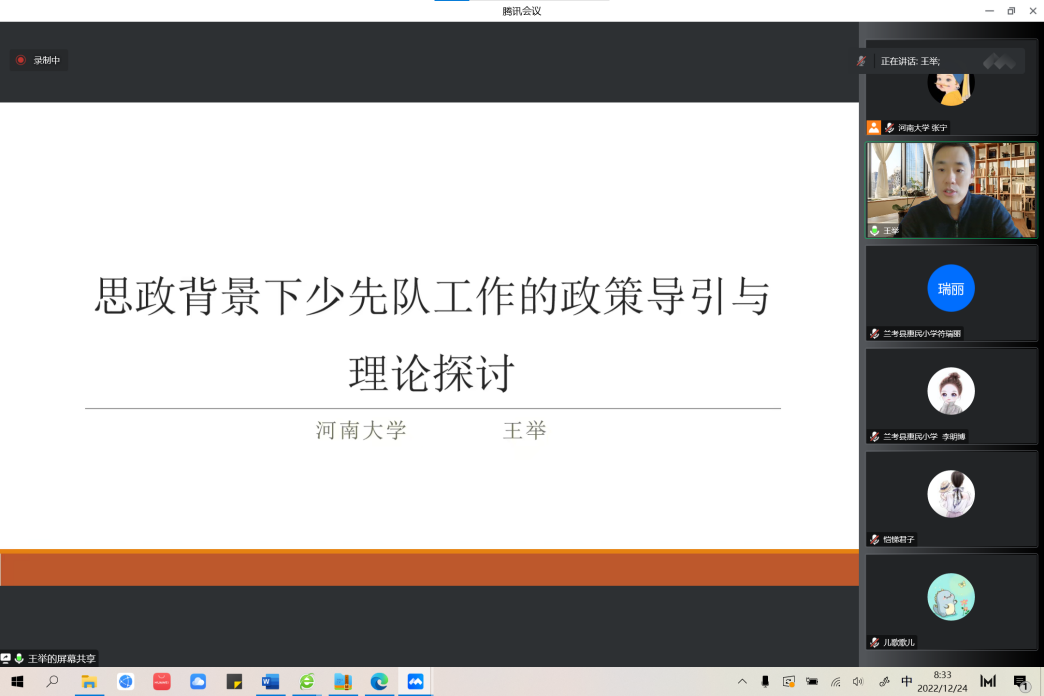Click the presenter name 王举 on the slide
Image resolution: width=1044 pixels, height=696 pixels.
pyautogui.click(x=525, y=430)
